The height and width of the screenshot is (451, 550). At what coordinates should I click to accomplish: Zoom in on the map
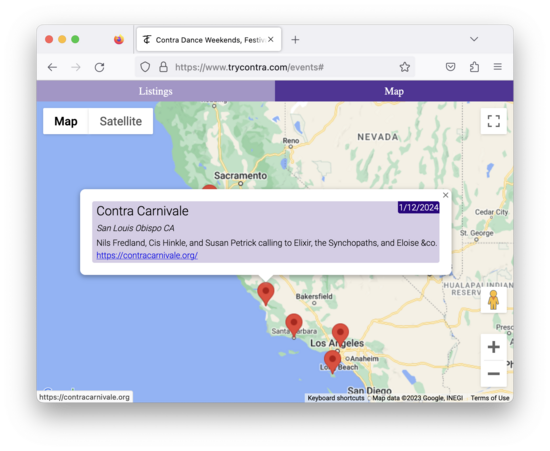click(494, 347)
